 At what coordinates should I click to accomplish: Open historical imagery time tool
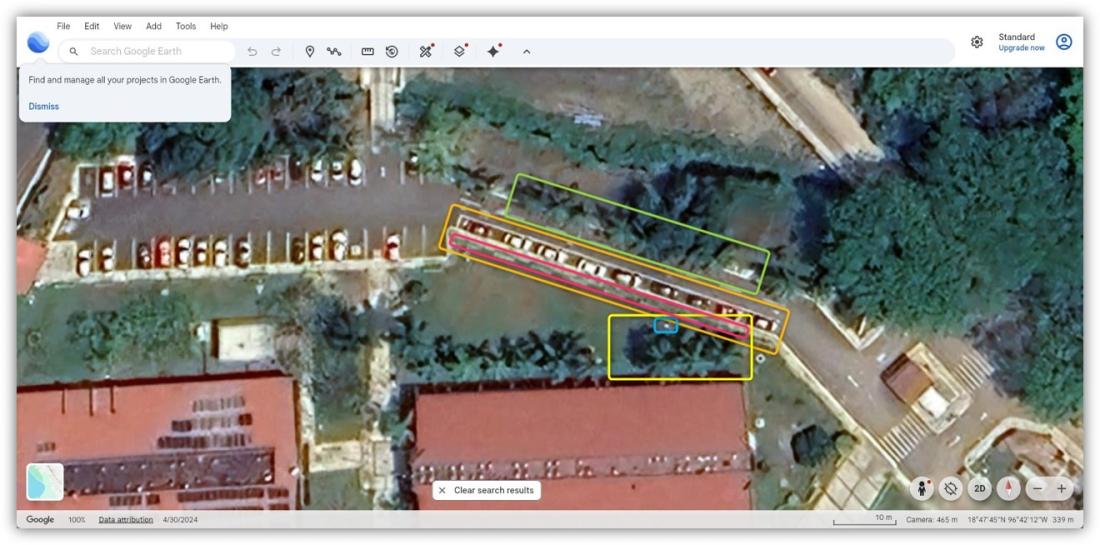(x=392, y=51)
